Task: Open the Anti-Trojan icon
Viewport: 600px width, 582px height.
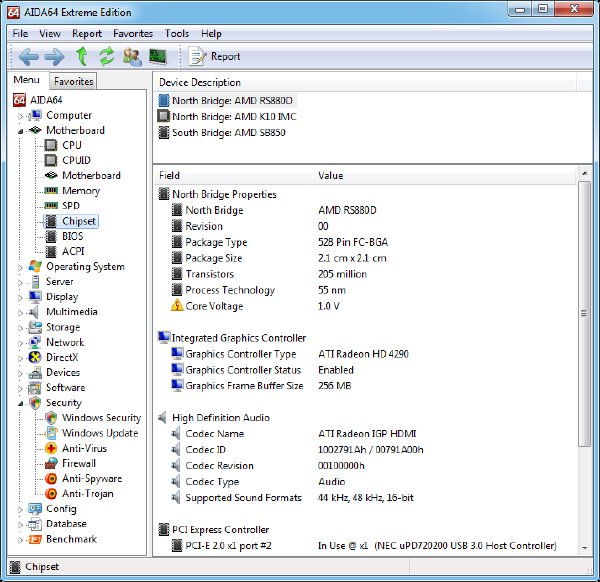Action: pos(51,494)
